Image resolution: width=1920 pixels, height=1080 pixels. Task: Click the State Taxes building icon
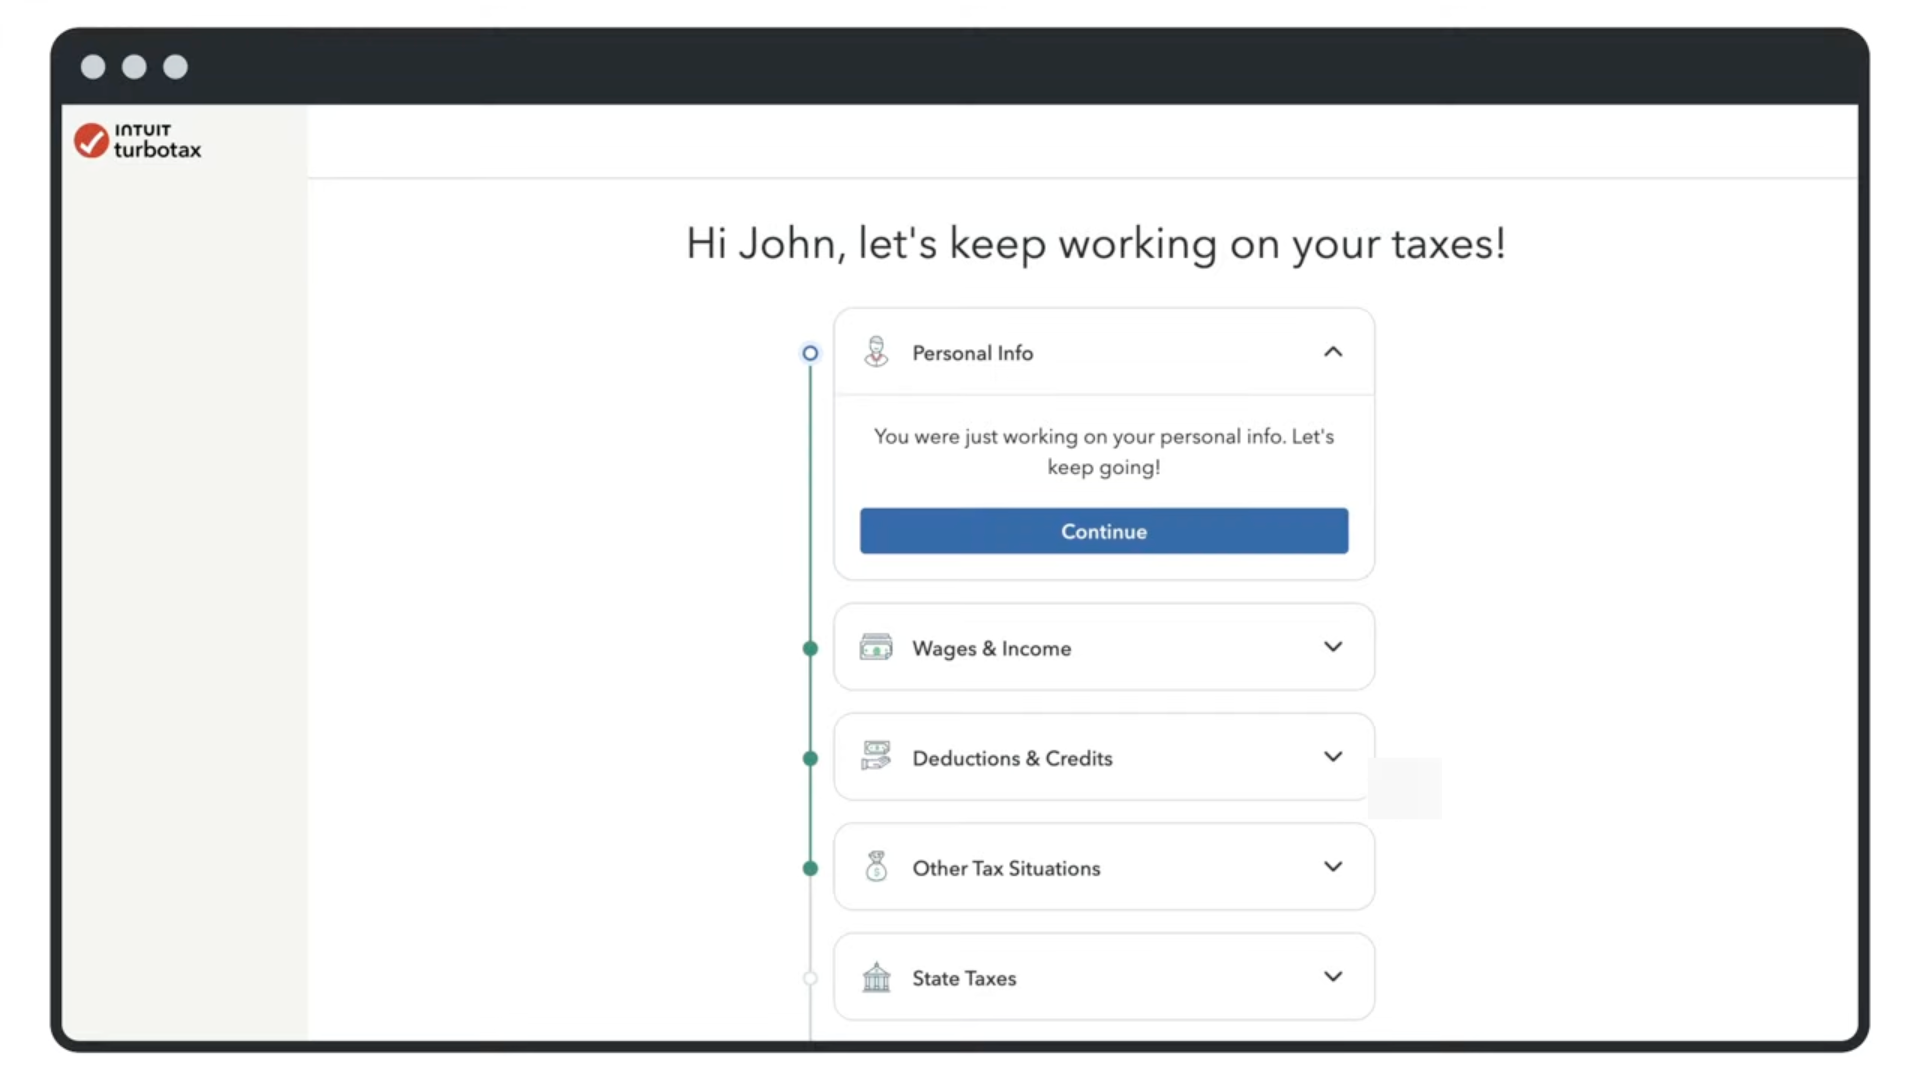tap(876, 977)
